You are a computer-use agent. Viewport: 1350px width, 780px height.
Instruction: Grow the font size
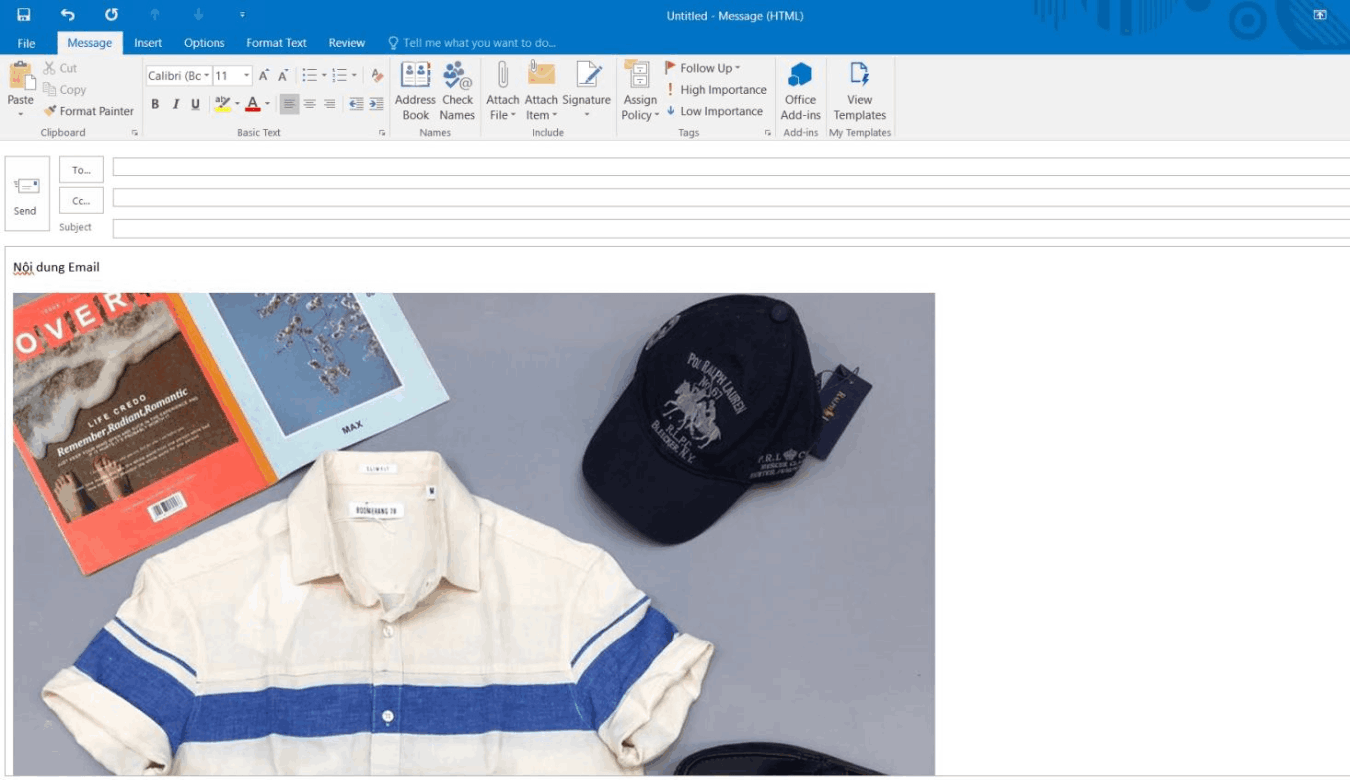264,76
